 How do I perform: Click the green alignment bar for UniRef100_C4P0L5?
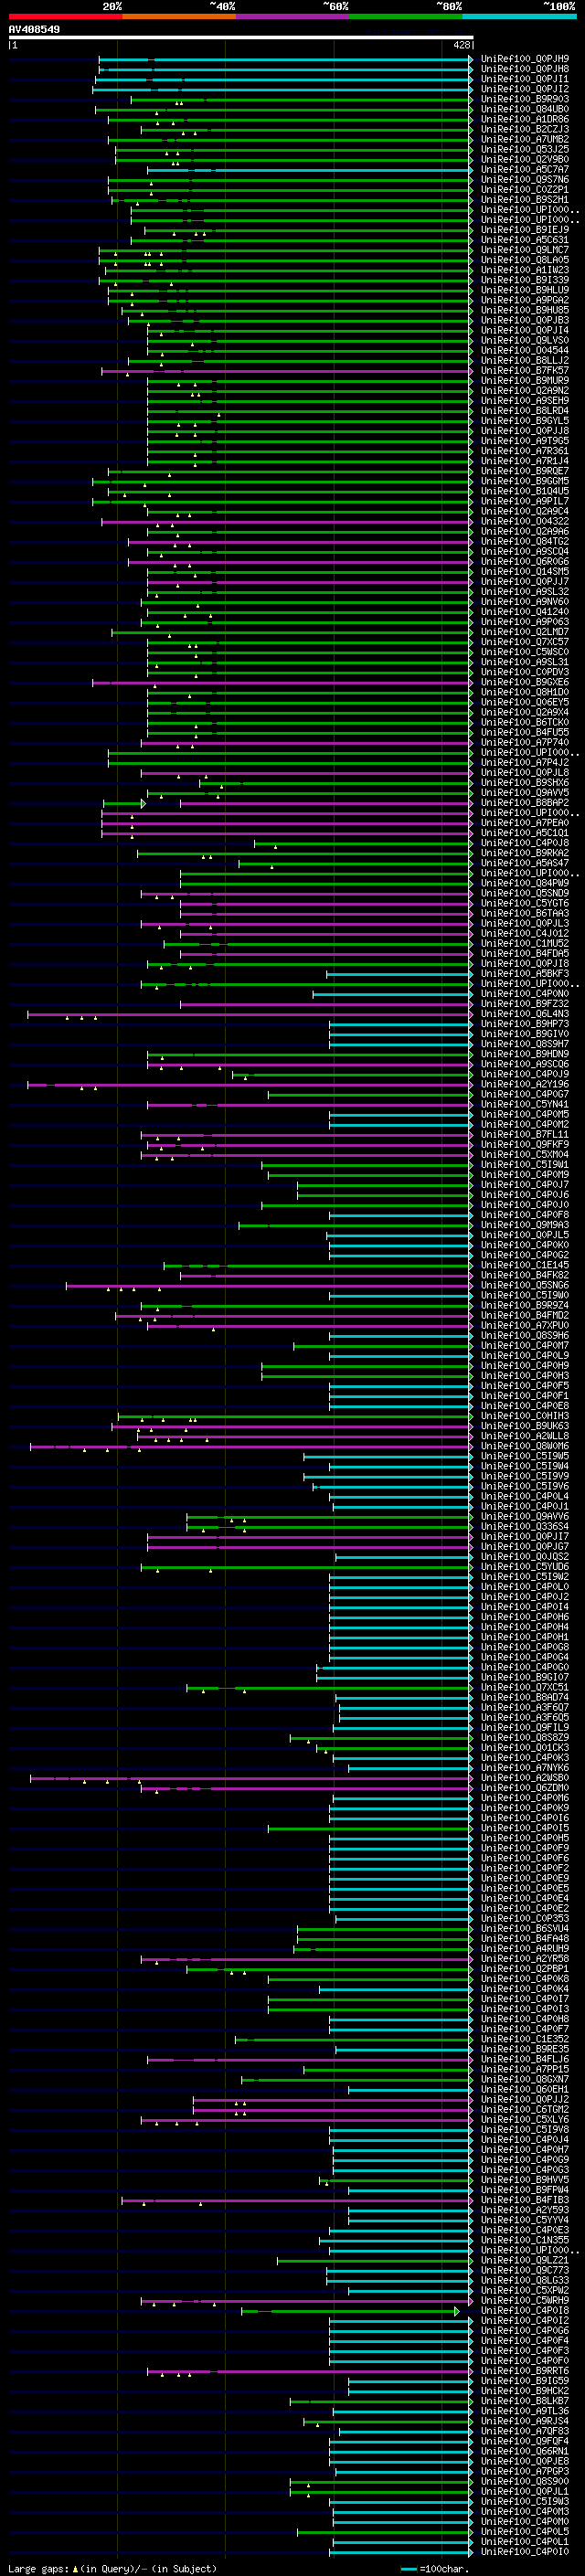pyautogui.click(x=385, y=2532)
